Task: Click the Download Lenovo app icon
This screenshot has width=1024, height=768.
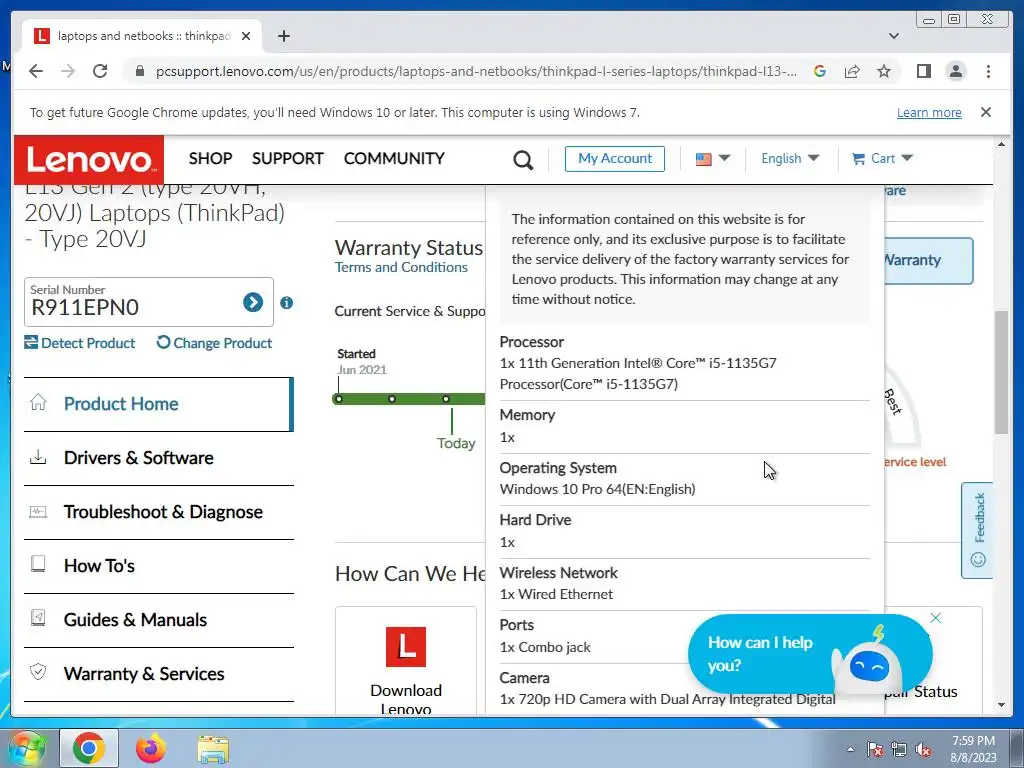Action: [406, 647]
